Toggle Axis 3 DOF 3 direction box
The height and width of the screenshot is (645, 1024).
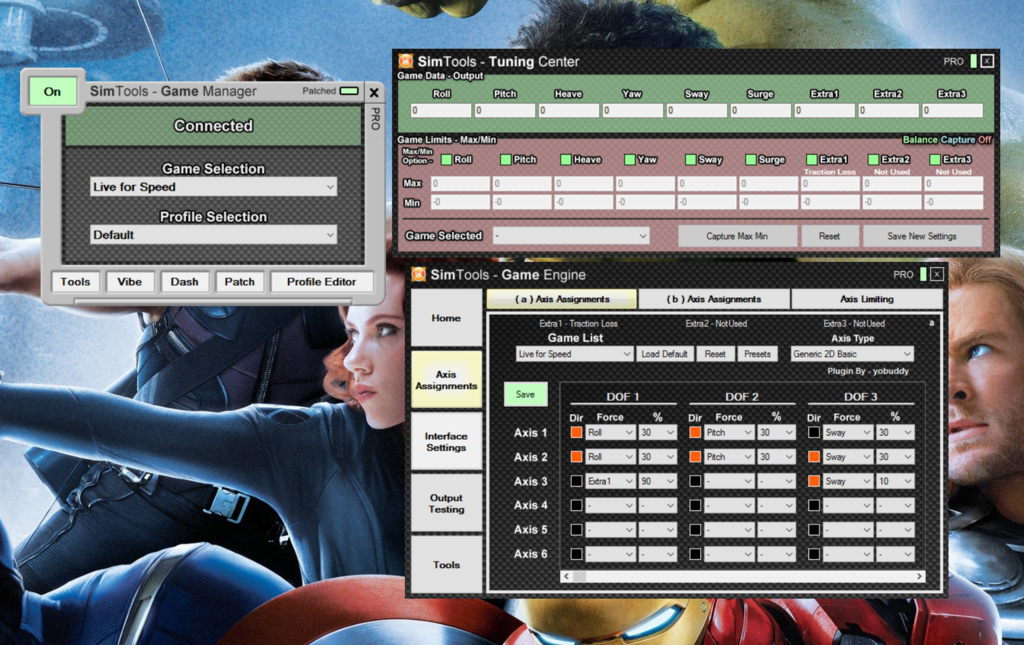click(x=814, y=481)
